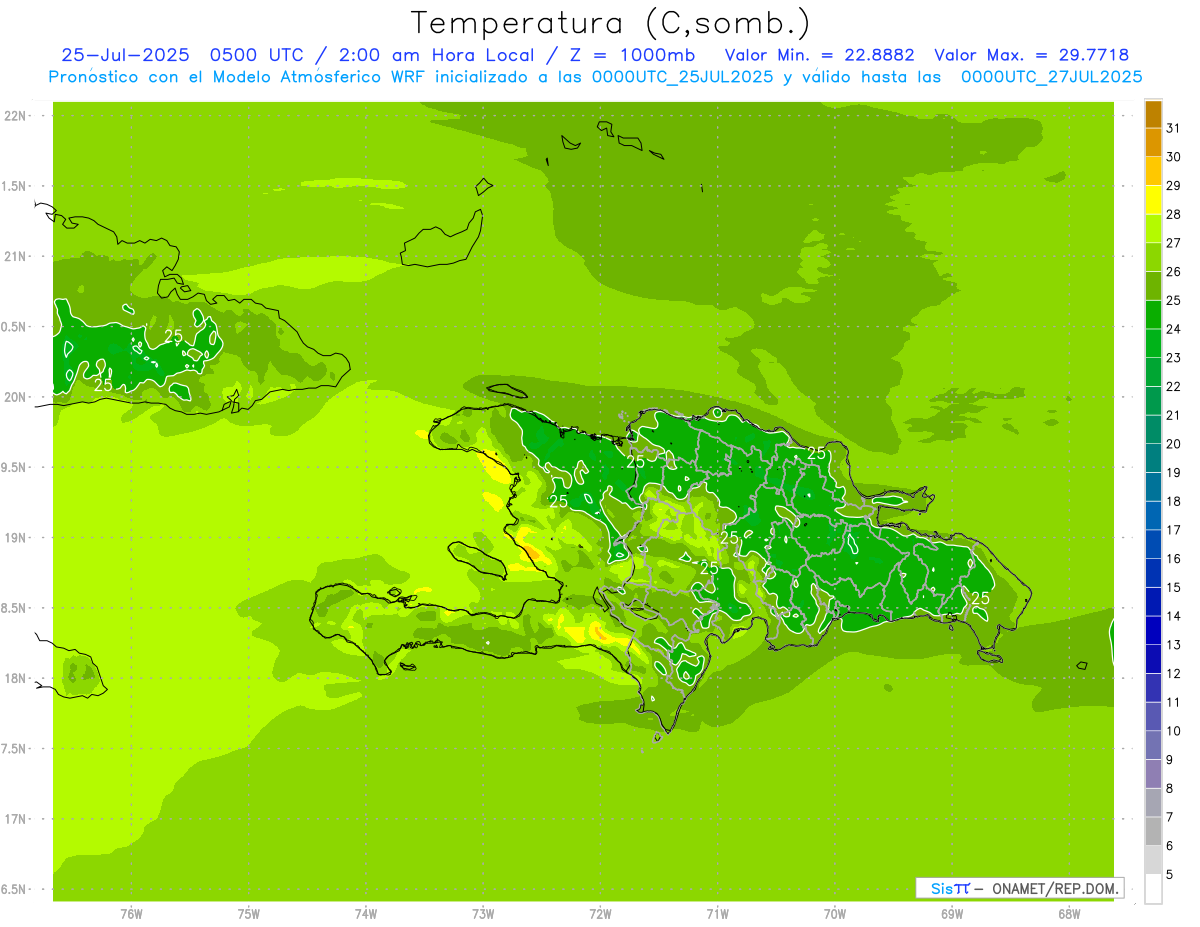Click latitude axis label "17N"
The image size is (1200, 927).
click(x=15, y=818)
